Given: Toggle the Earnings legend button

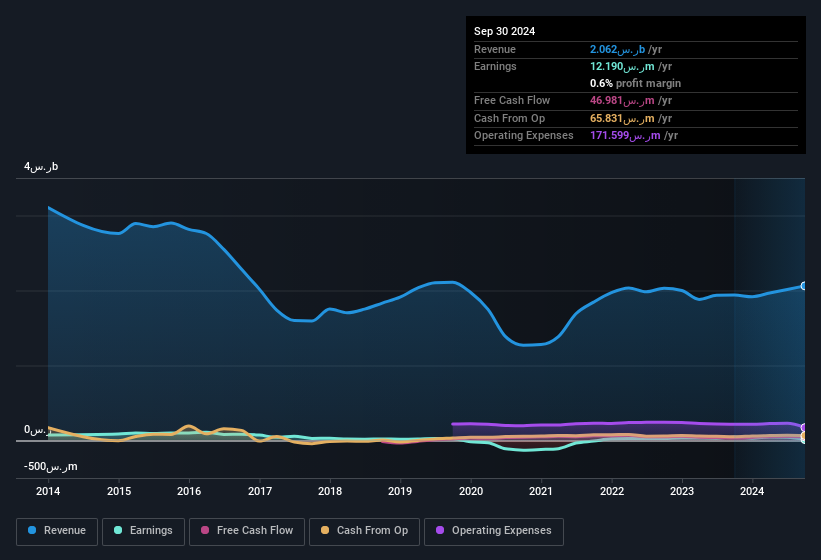Looking at the screenshot, I should click(x=143, y=531).
